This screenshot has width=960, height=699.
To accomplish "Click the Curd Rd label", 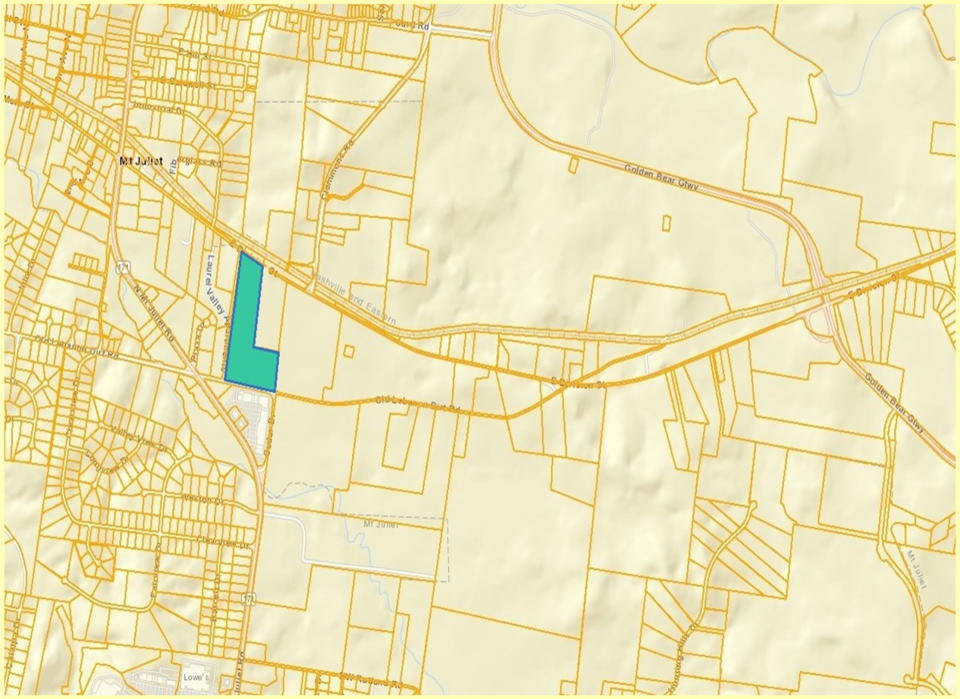I will [x=416, y=26].
